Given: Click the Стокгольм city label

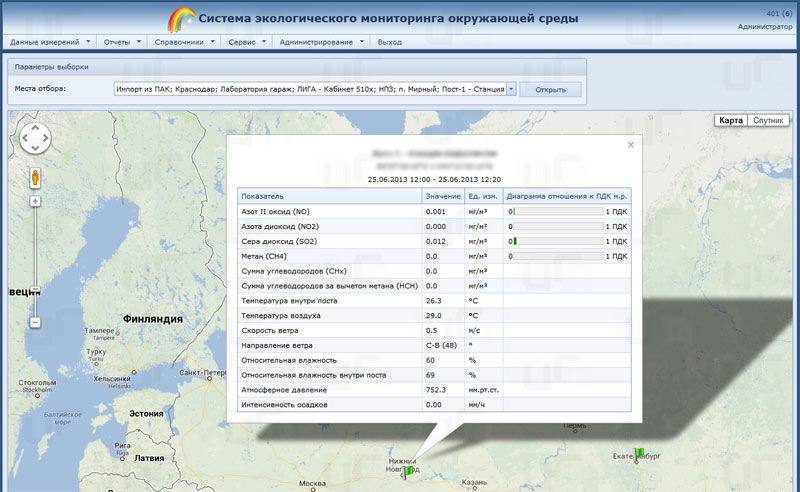Looking at the screenshot, I should (37, 382).
